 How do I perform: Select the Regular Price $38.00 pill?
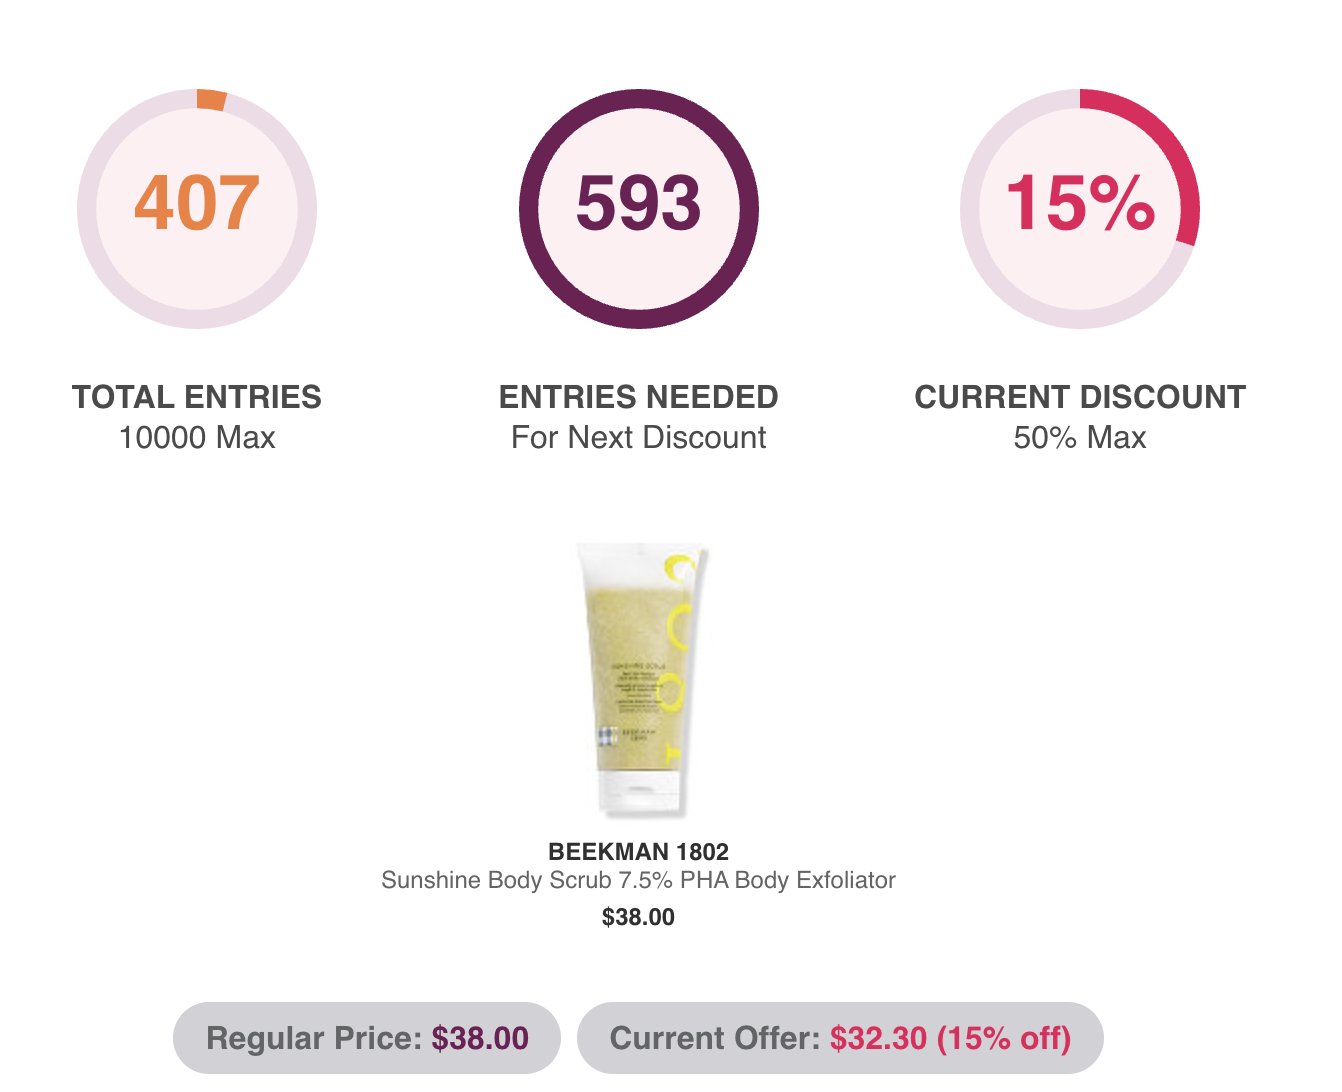click(x=367, y=1038)
